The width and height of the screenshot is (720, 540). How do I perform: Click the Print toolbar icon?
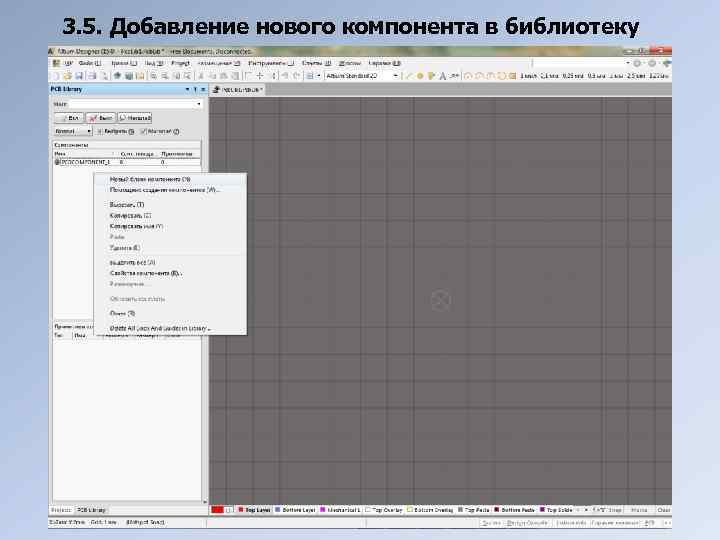point(92,76)
